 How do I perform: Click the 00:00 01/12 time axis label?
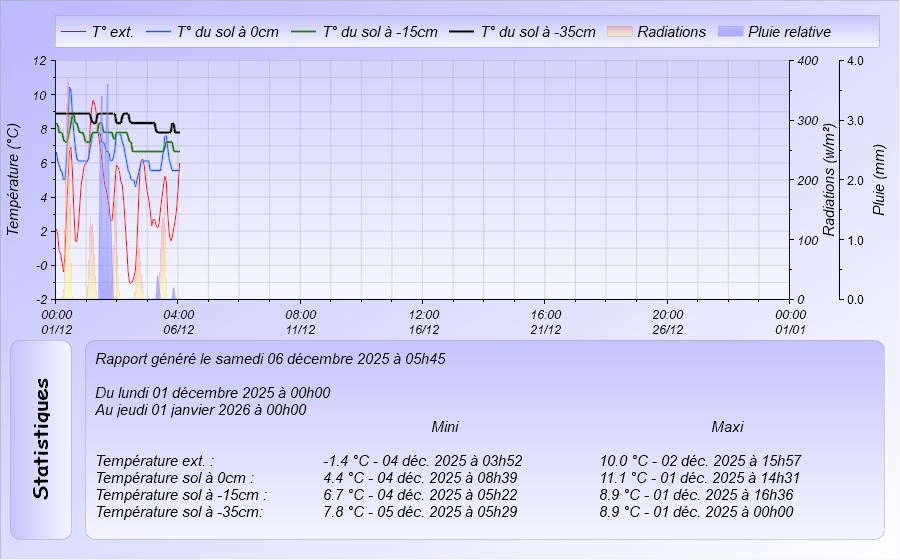pyautogui.click(x=57, y=322)
